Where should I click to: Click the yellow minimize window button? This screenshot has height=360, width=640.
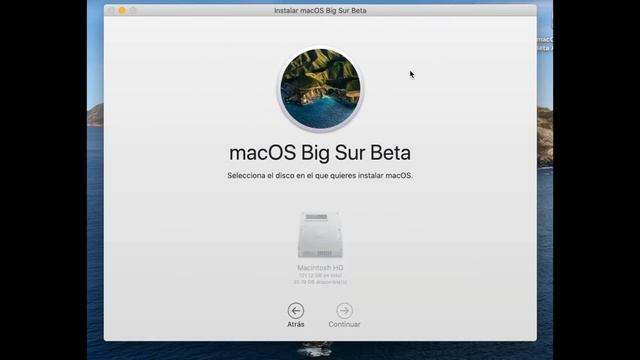coord(122,11)
